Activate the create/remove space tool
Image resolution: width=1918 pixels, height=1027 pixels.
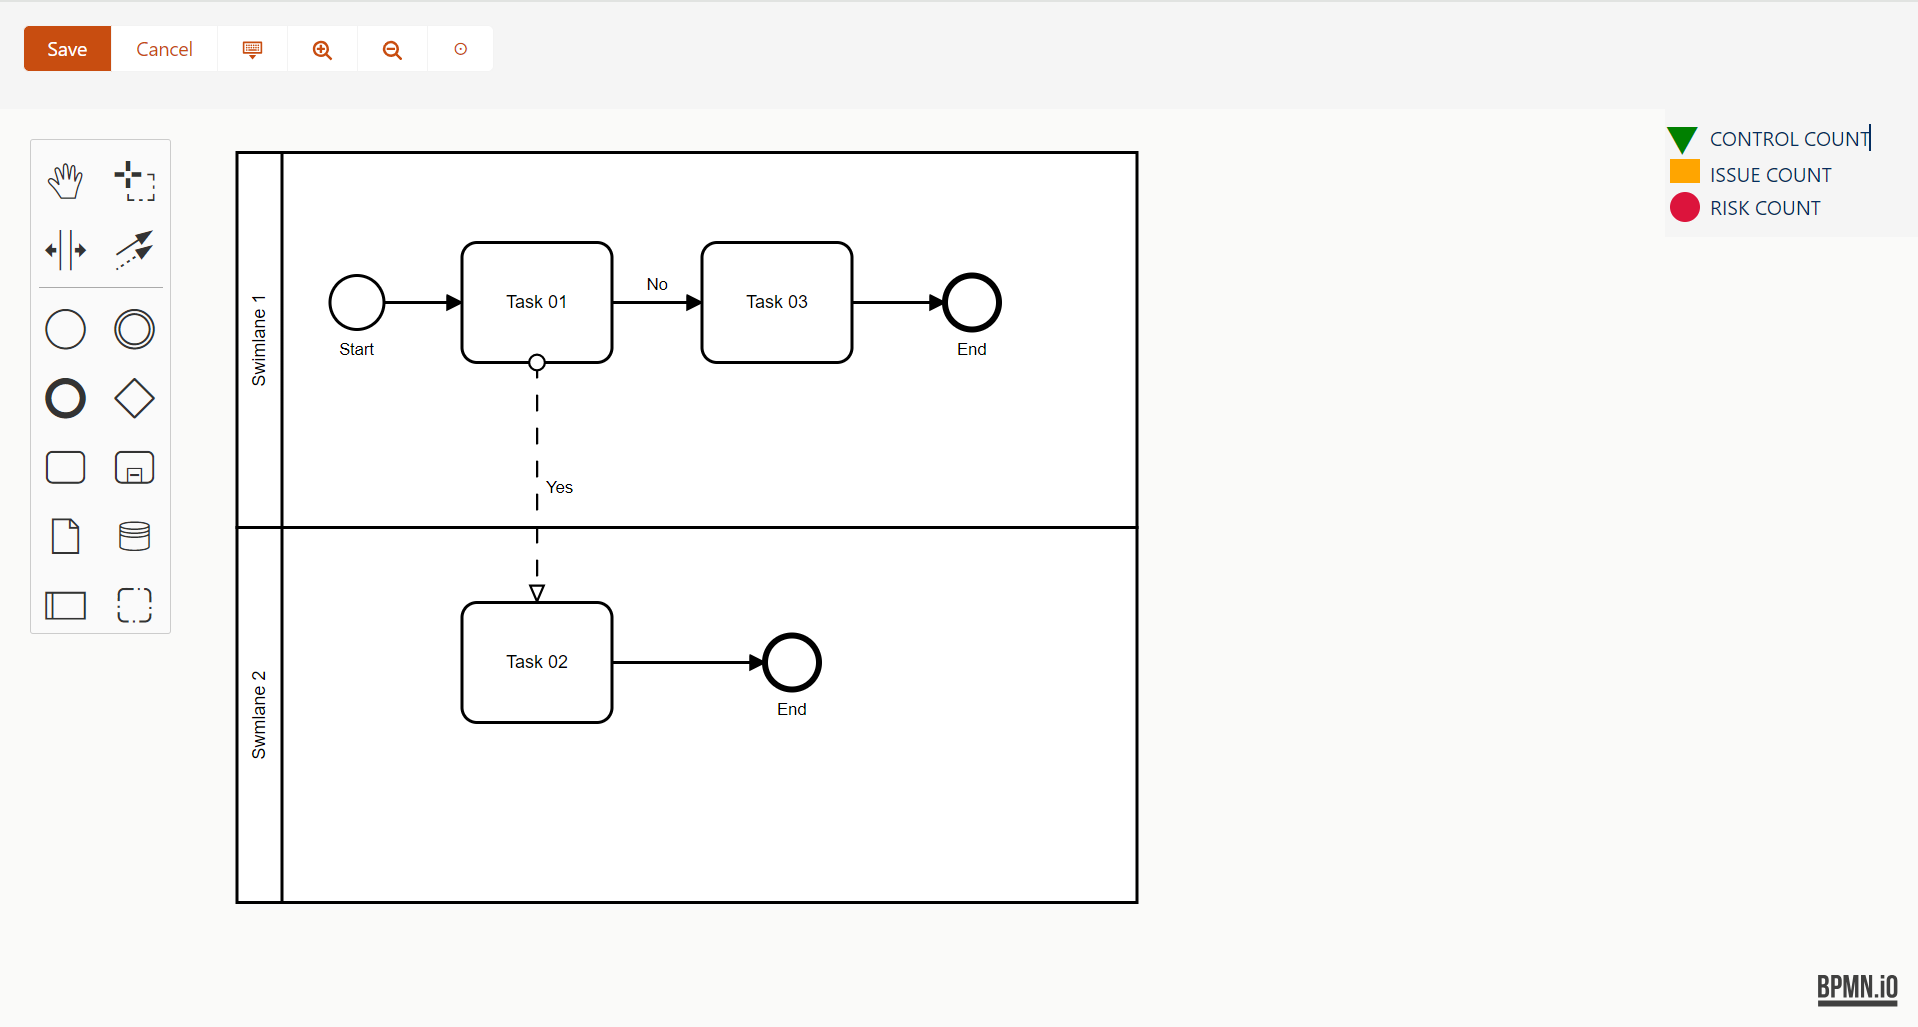[66, 250]
